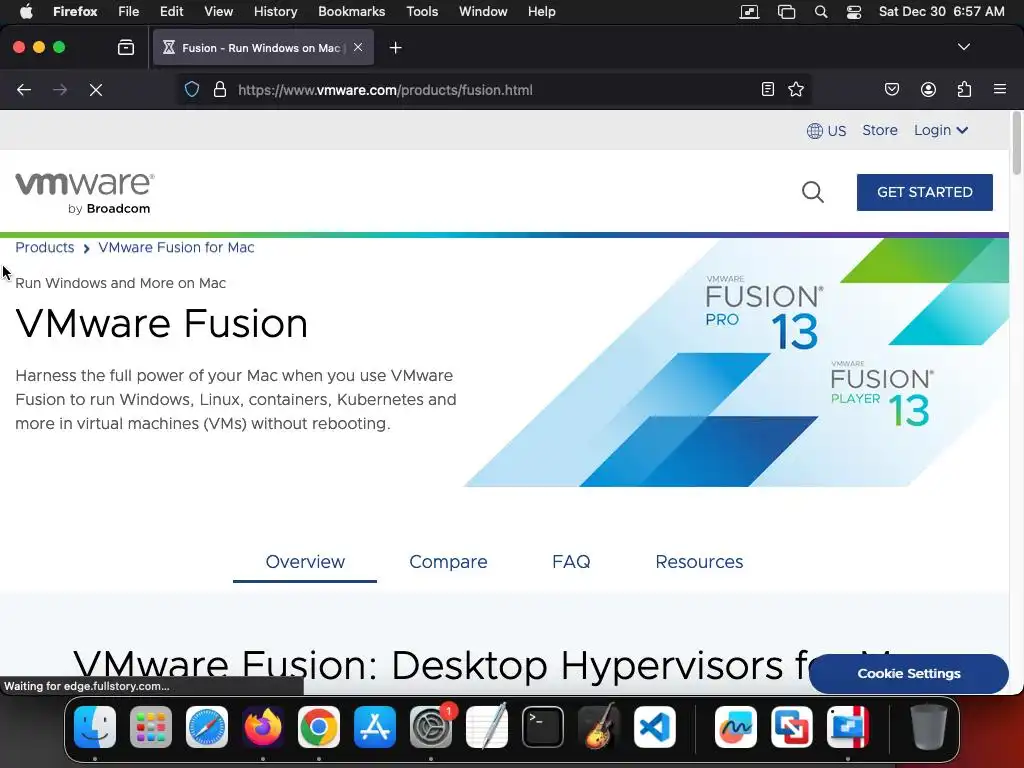Open VMware Fusion for Mac breadcrumb
This screenshot has height=768, width=1024.
176,248
